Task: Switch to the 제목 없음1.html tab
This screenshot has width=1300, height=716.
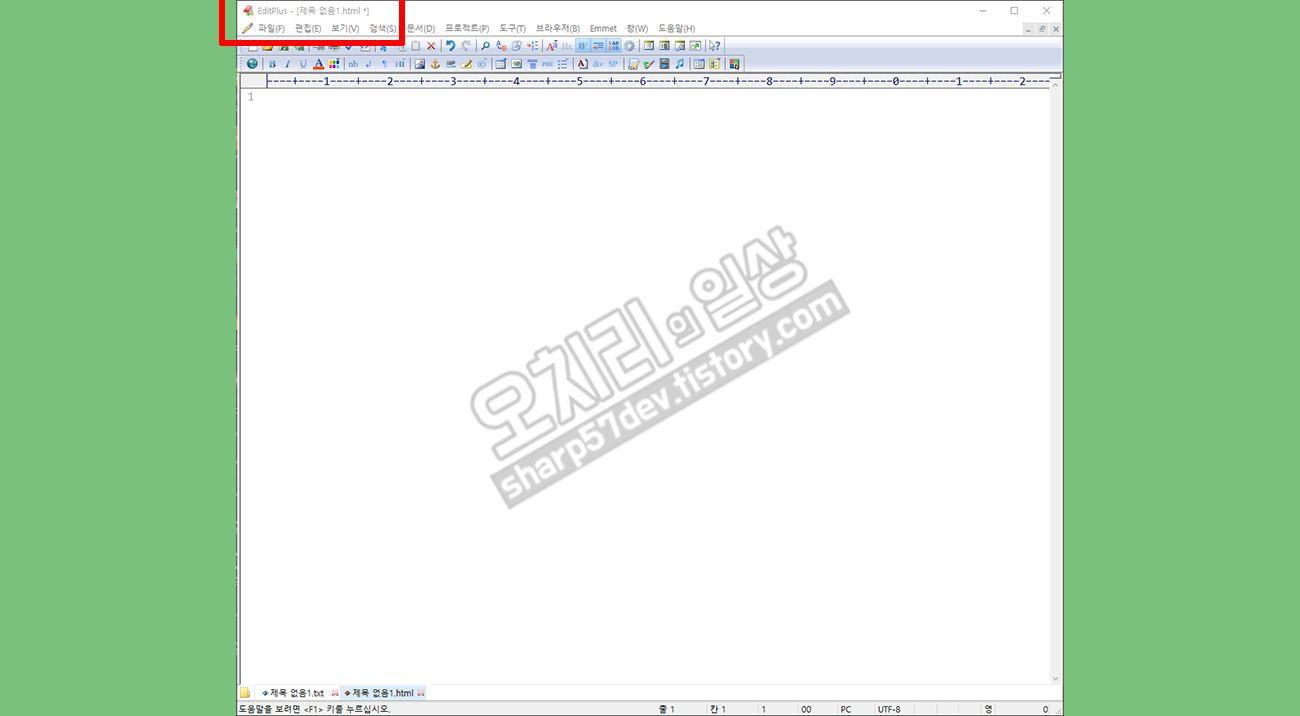Action: click(383, 693)
